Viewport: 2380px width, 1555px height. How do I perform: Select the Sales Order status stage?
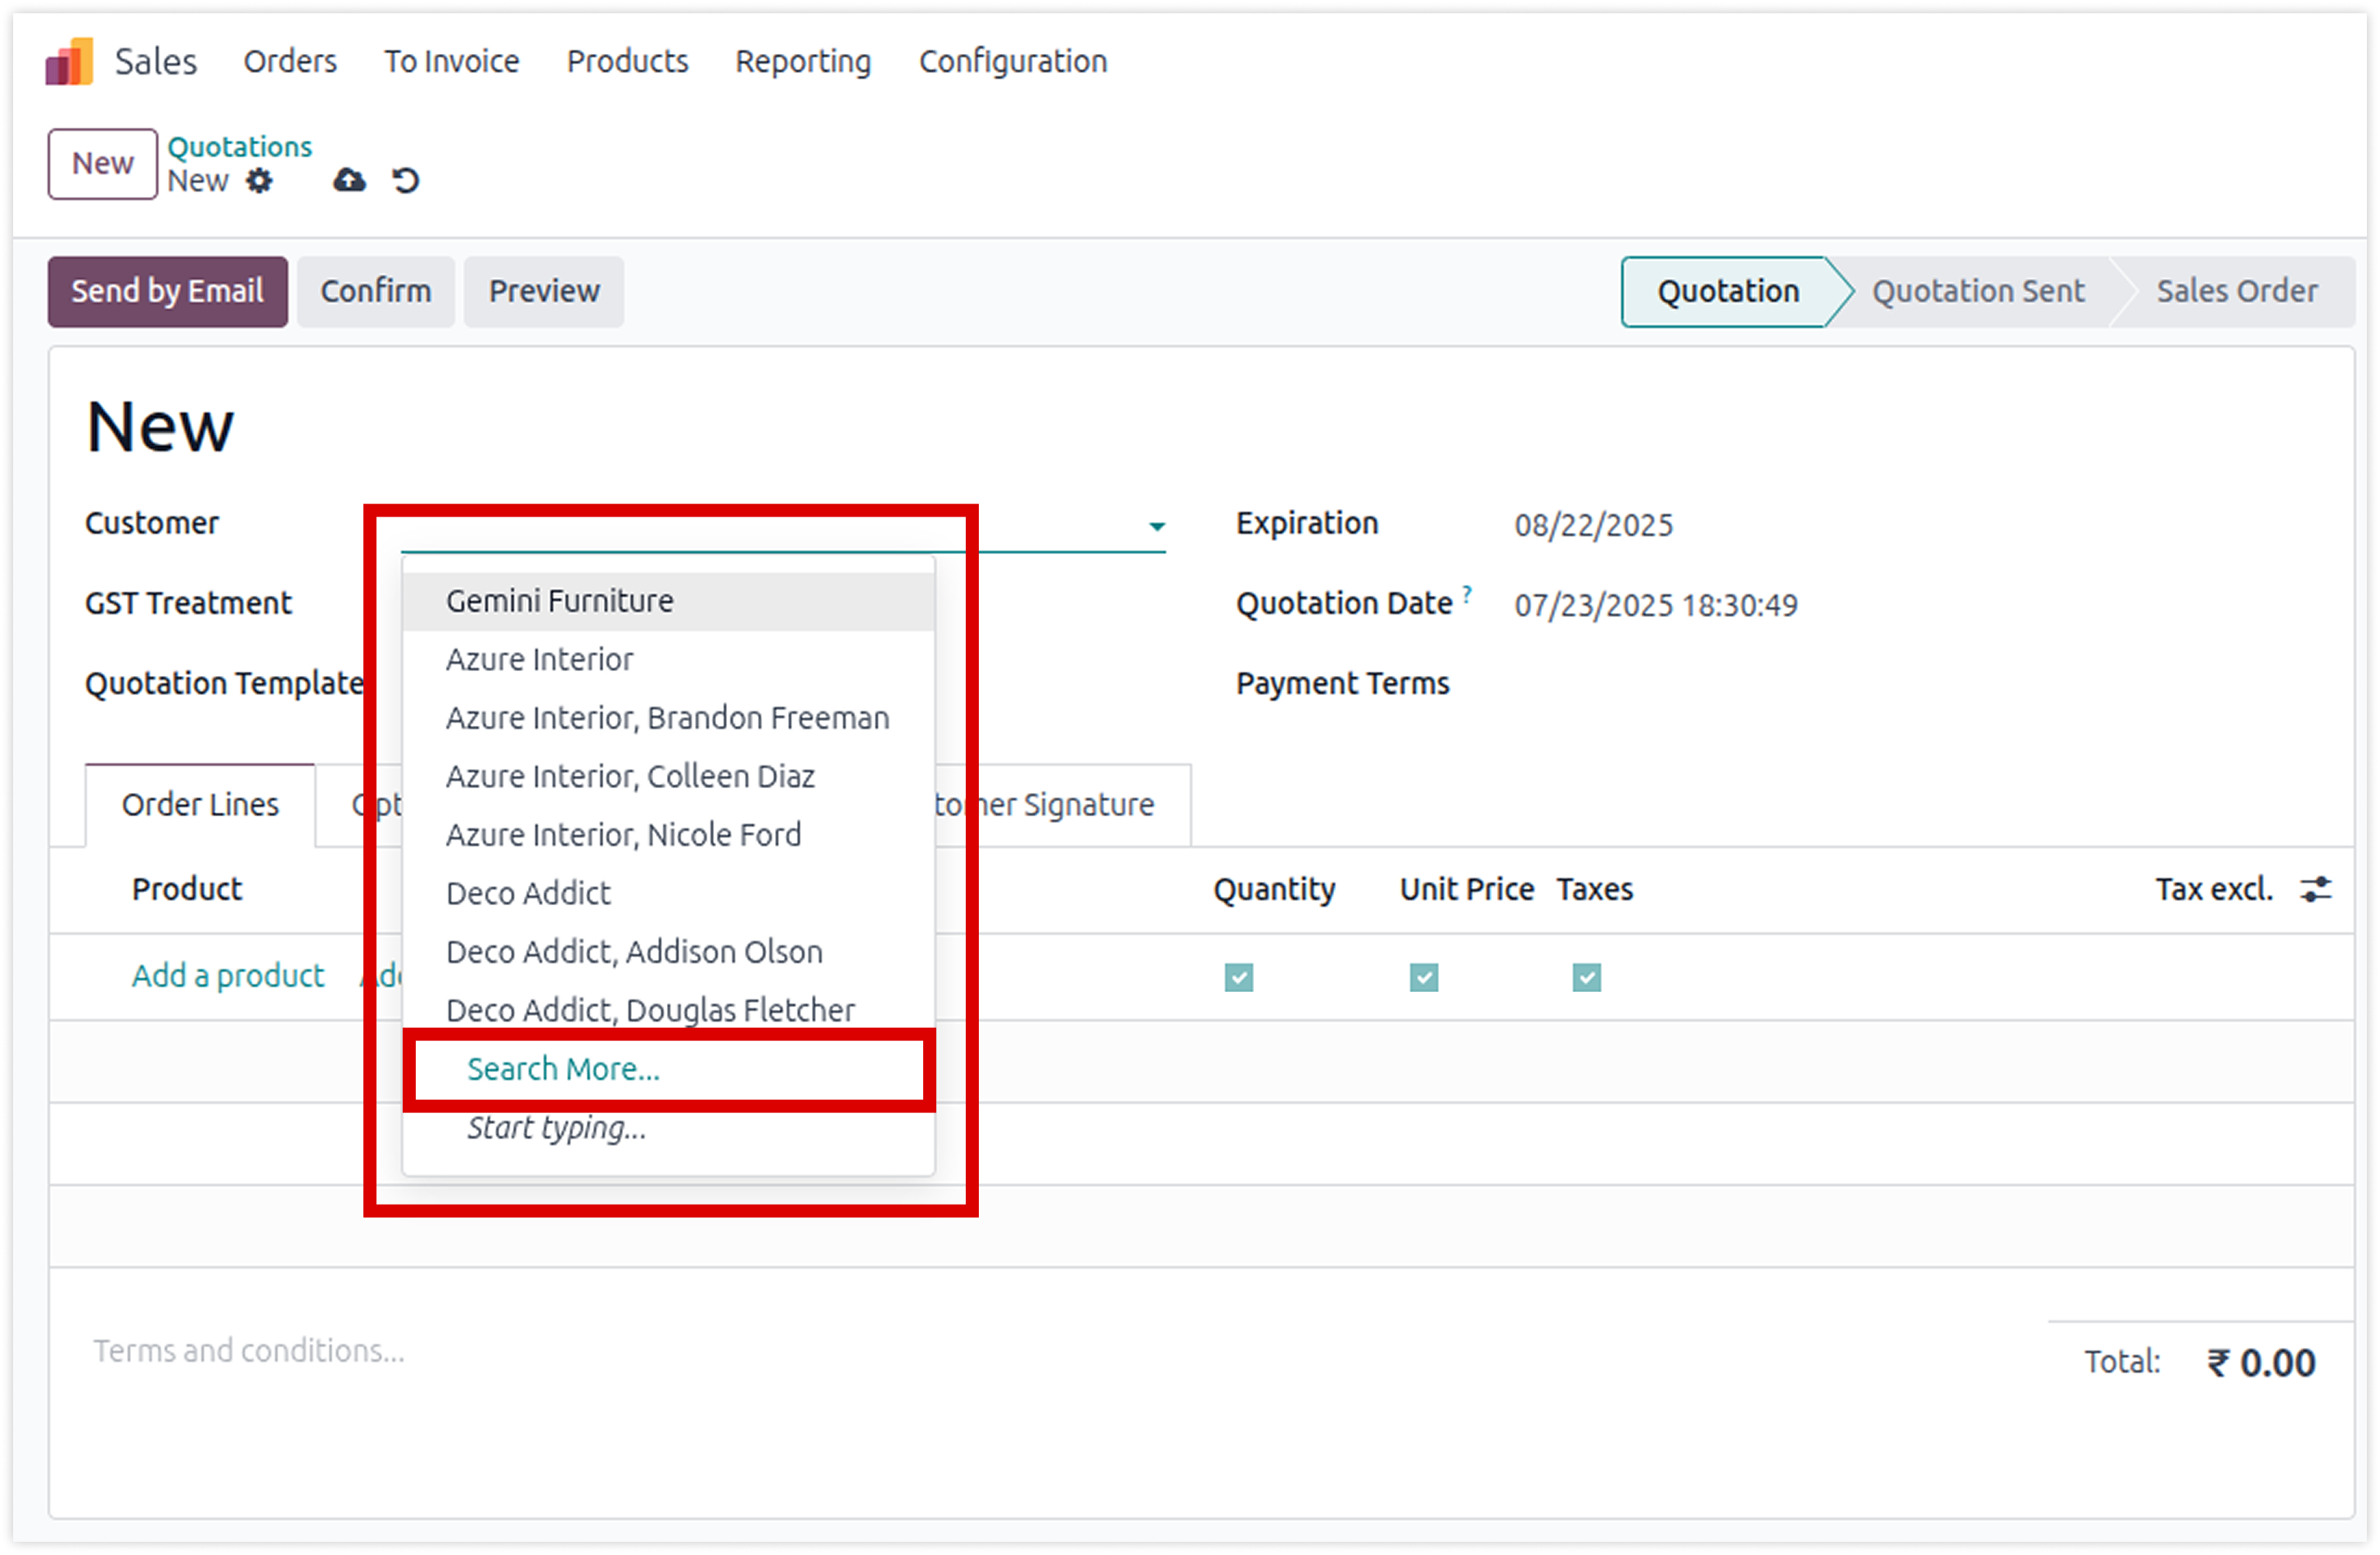pyautogui.click(x=2236, y=292)
